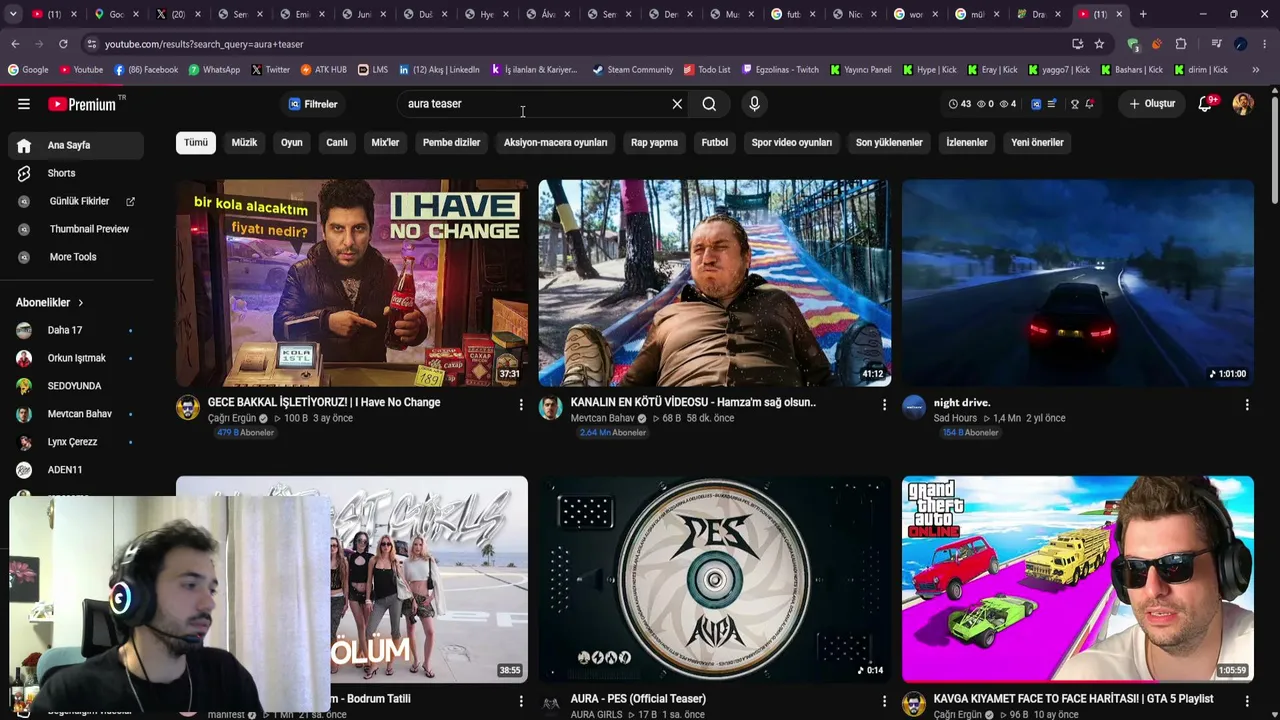
Task: Open the browser extensions puzzle icon
Action: pos(1181,44)
